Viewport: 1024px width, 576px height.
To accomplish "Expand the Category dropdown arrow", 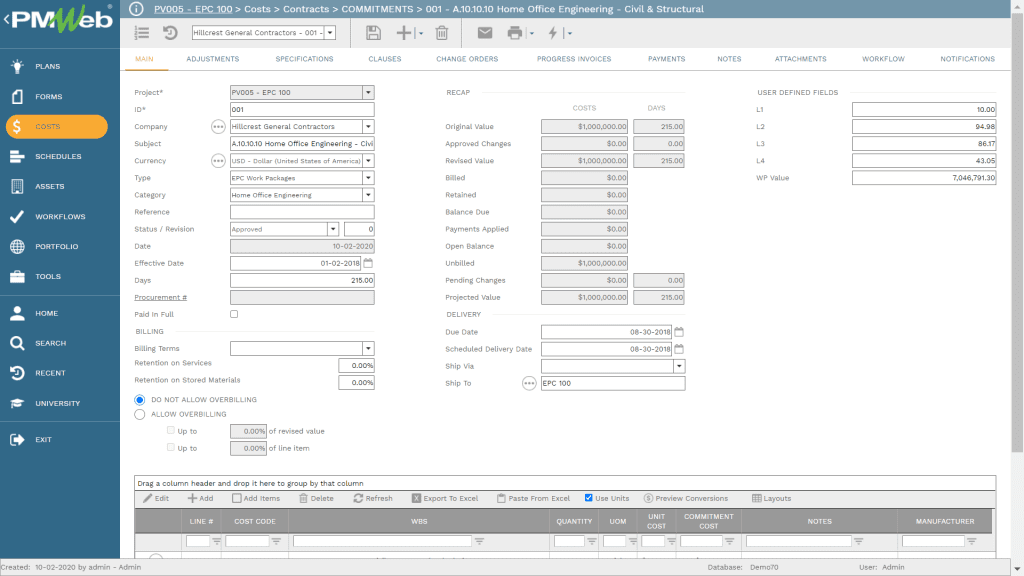I will 368,195.
